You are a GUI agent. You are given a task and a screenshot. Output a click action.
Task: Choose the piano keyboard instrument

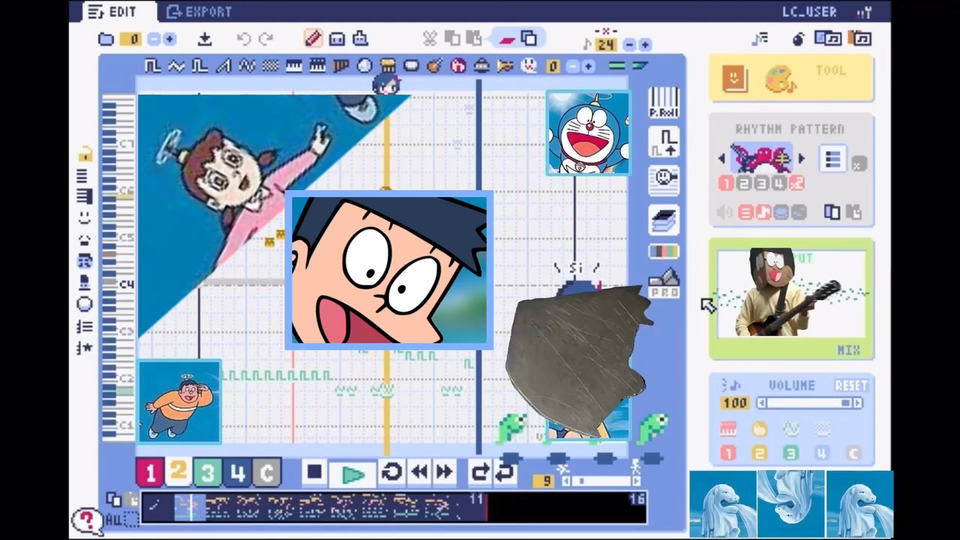click(294, 66)
